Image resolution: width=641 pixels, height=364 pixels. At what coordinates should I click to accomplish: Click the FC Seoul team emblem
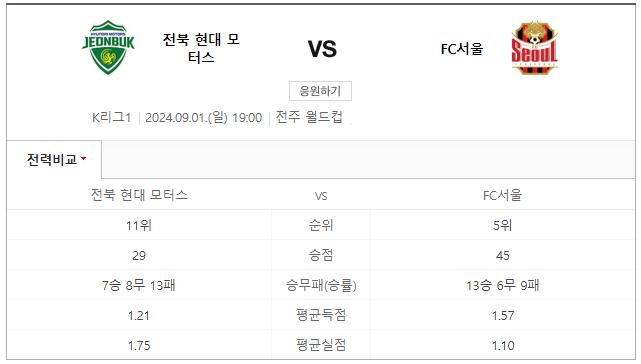pyautogui.click(x=535, y=47)
